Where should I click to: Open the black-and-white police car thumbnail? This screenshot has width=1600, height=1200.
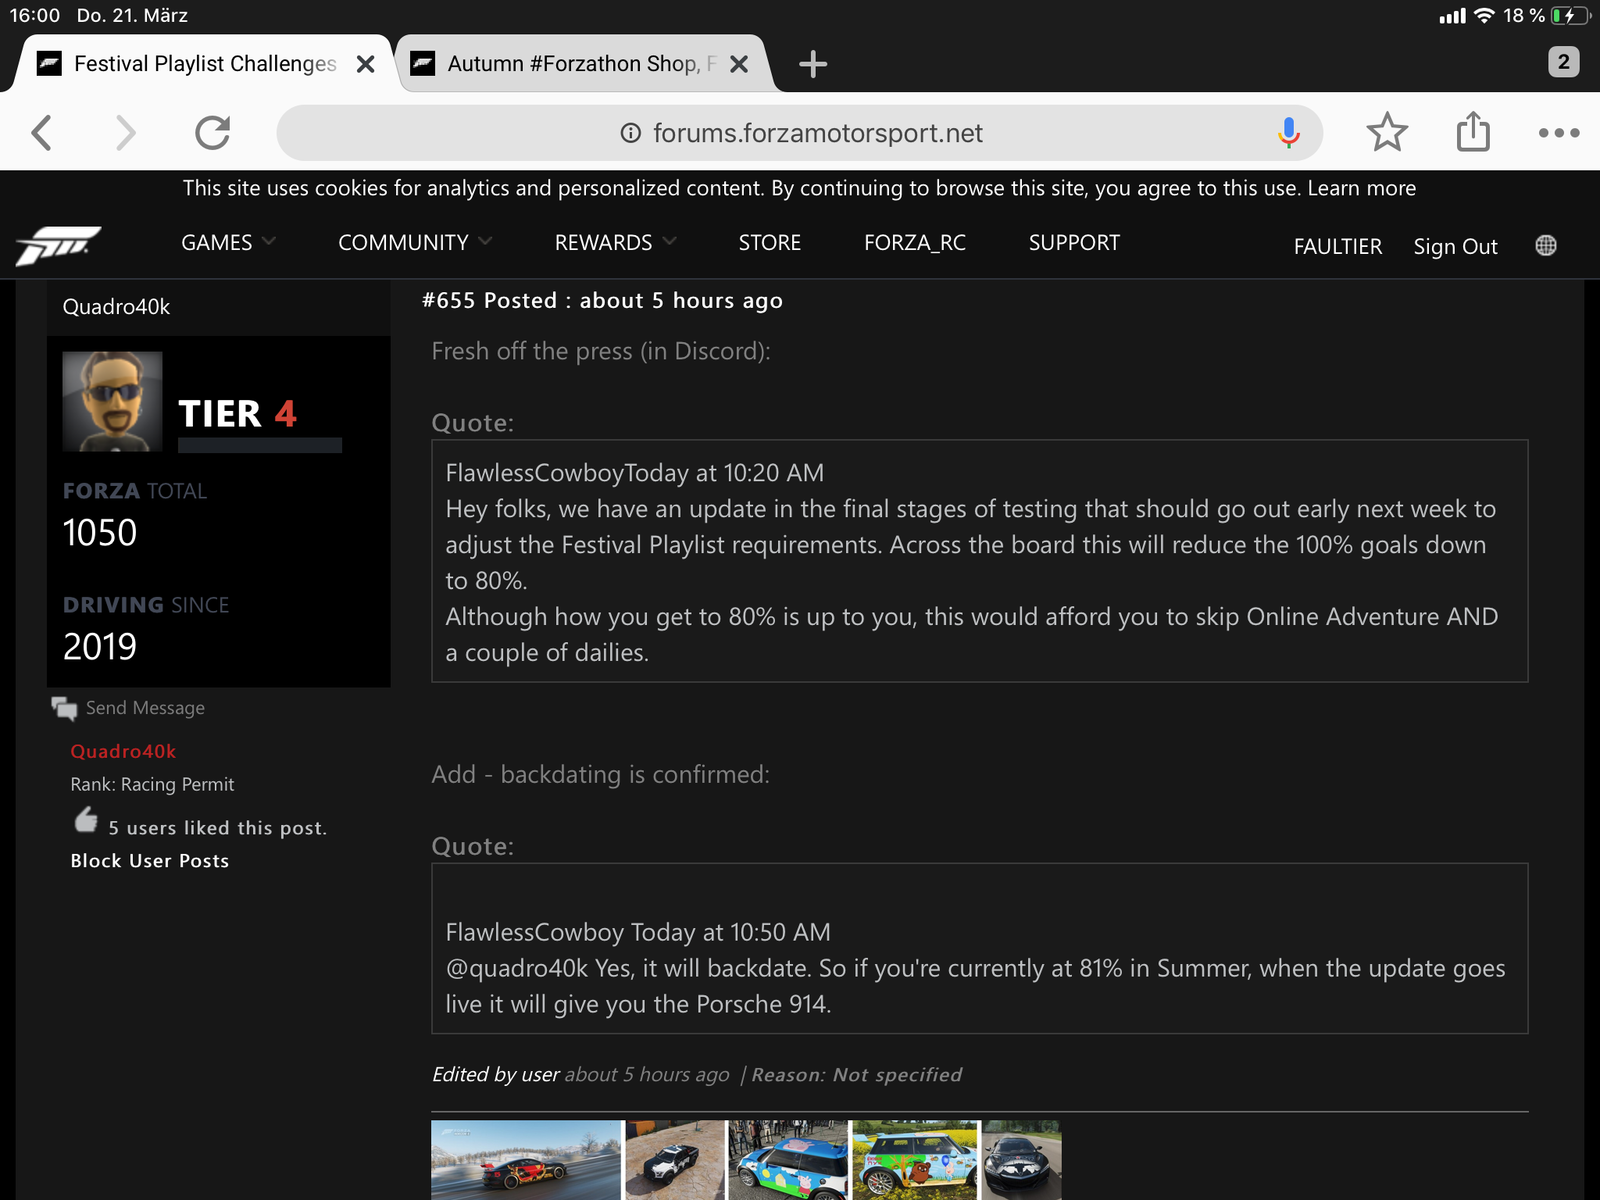675,1160
